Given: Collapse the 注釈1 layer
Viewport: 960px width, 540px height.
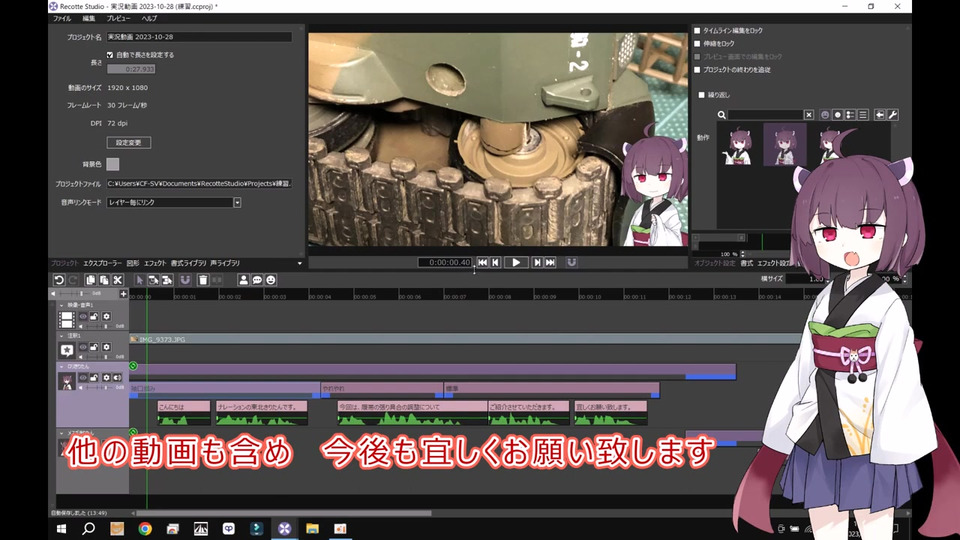Looking at the screenshot, I should [61, 336].
